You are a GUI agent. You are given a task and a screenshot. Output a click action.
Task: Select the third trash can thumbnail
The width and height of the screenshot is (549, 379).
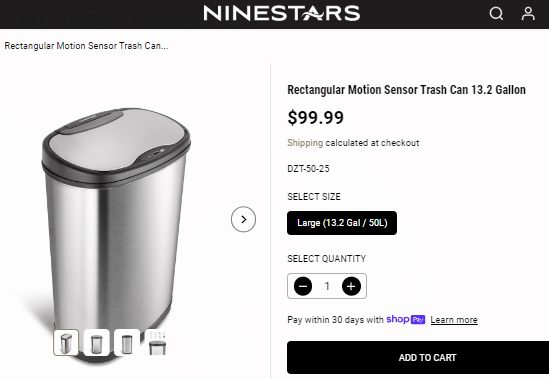[x=127, y=342]
